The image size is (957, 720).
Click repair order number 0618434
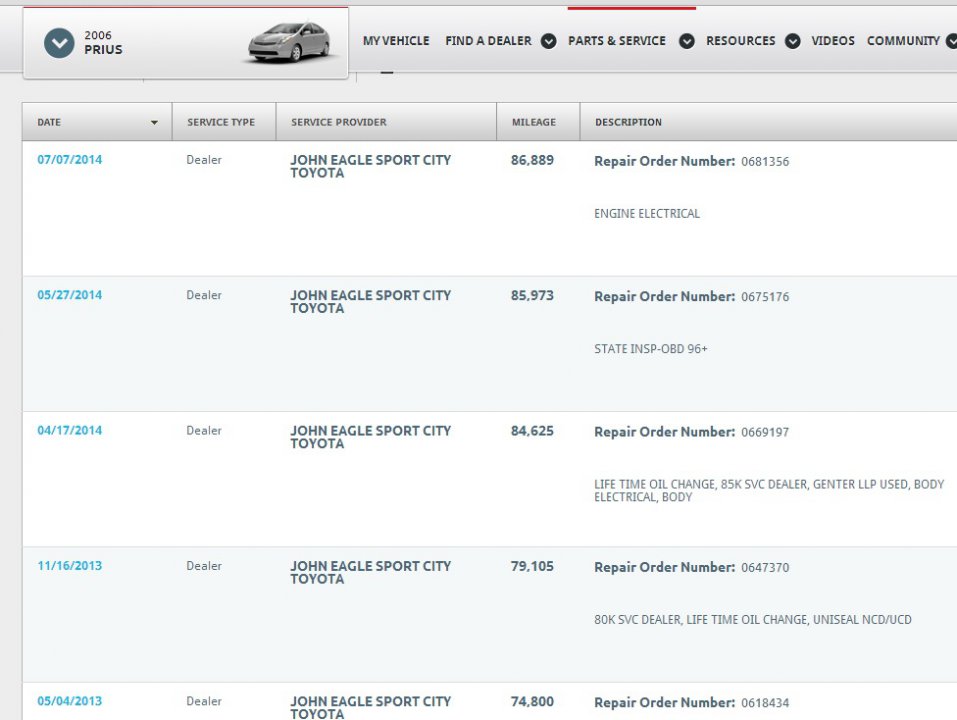[x=765, y=704]
